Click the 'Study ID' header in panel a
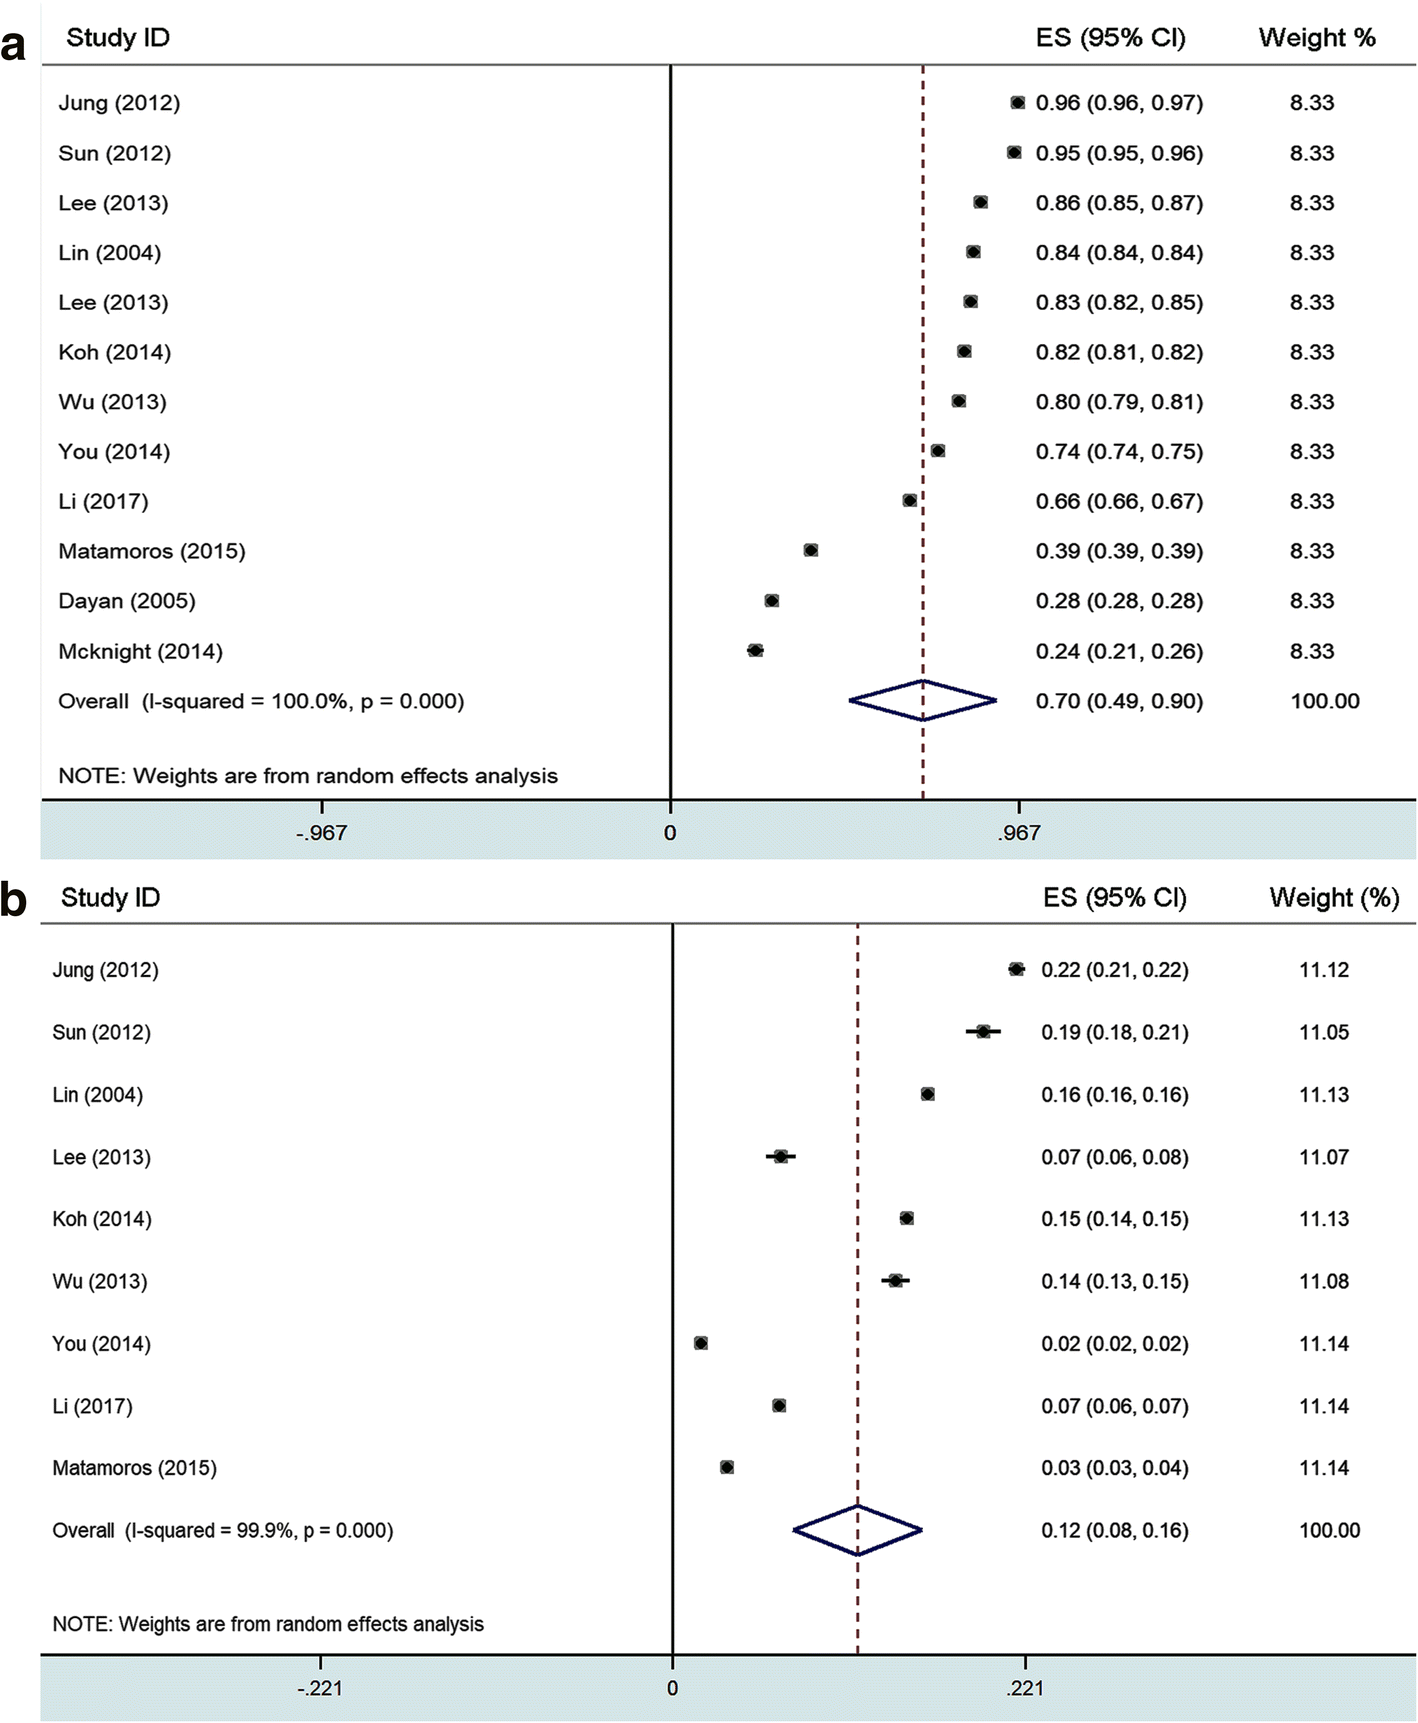1418x1723 pixels. coord(118,38)
